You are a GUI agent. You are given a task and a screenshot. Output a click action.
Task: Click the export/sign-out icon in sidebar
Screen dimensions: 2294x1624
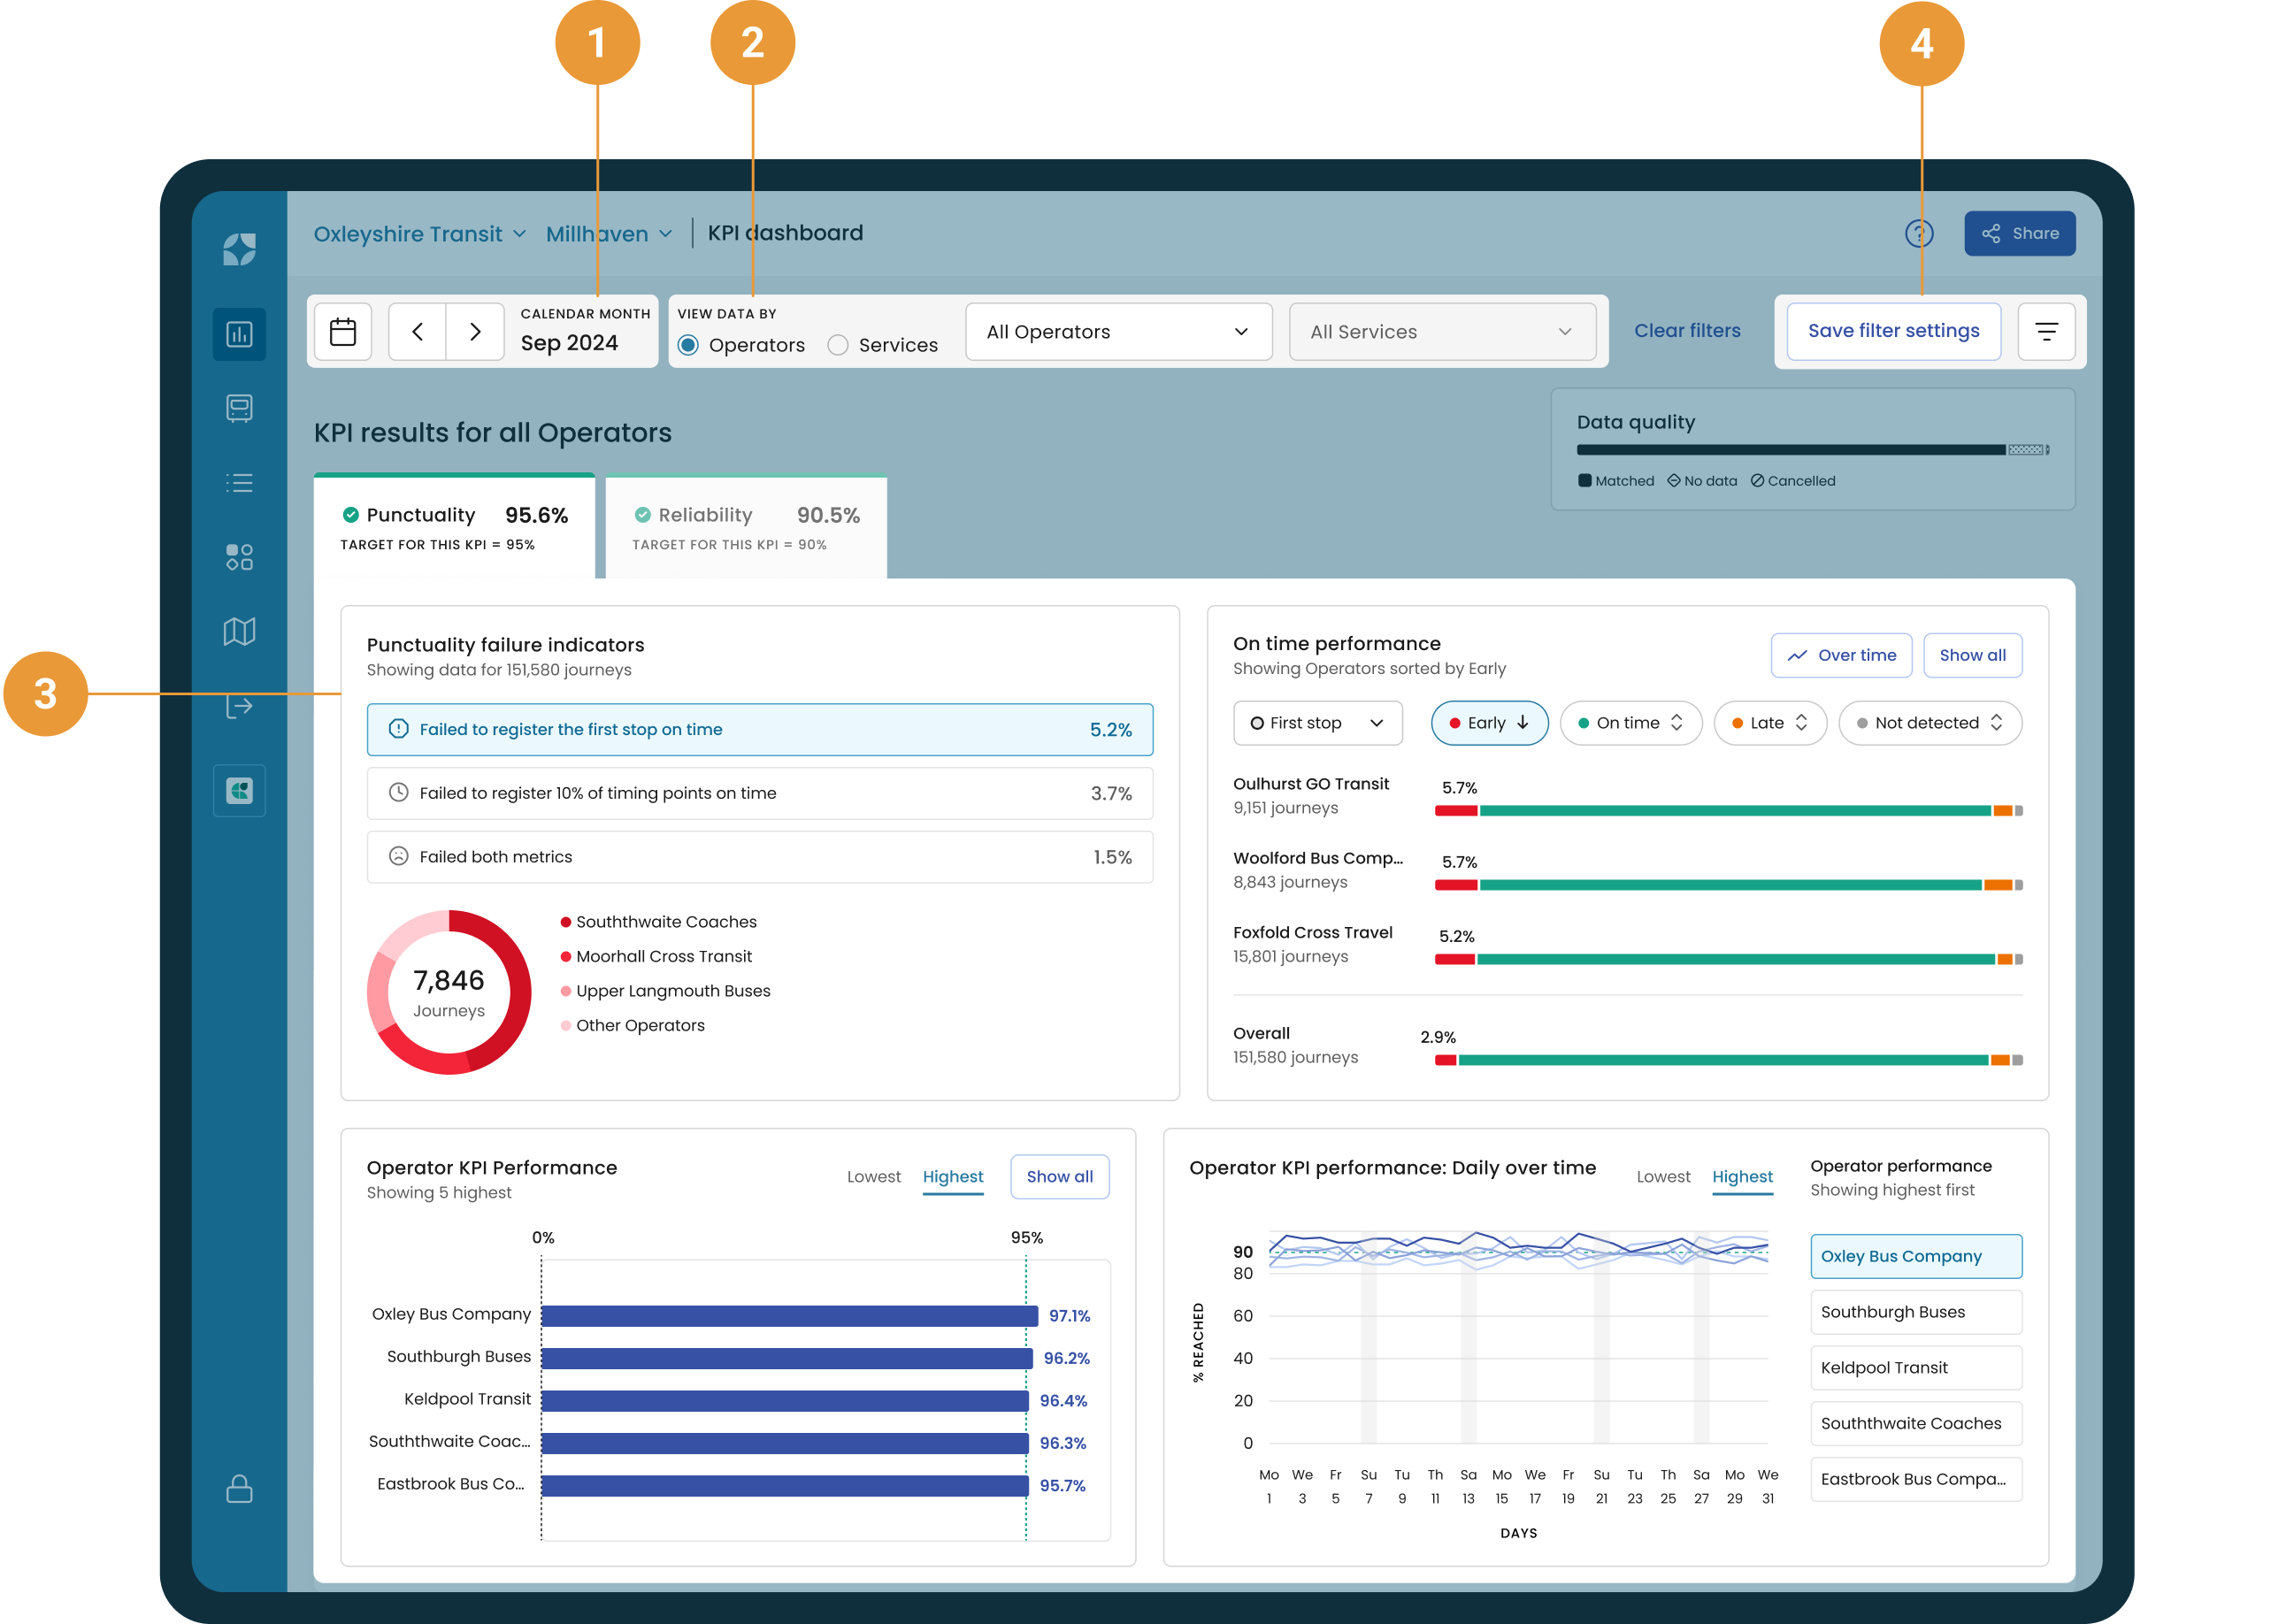pyautogui.click(x=239, y=708)
